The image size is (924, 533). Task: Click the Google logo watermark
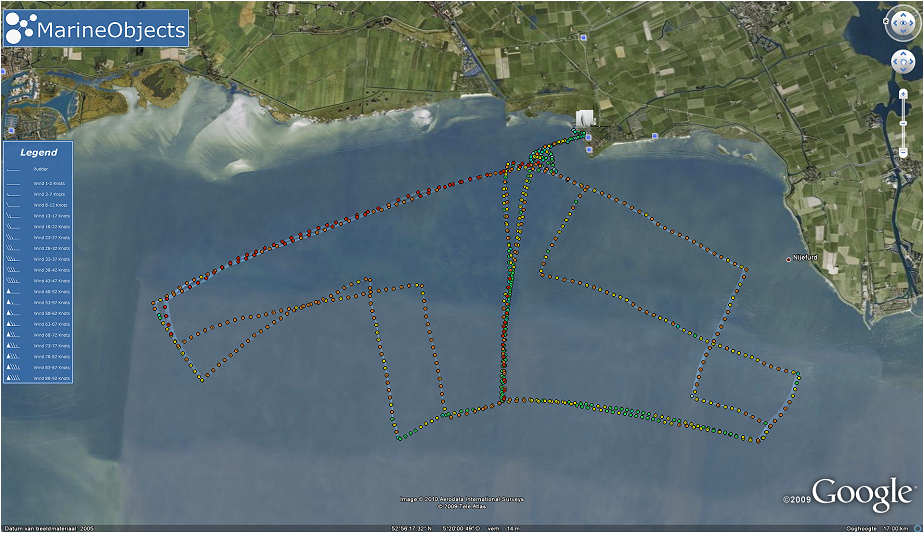tap(862, 493)
